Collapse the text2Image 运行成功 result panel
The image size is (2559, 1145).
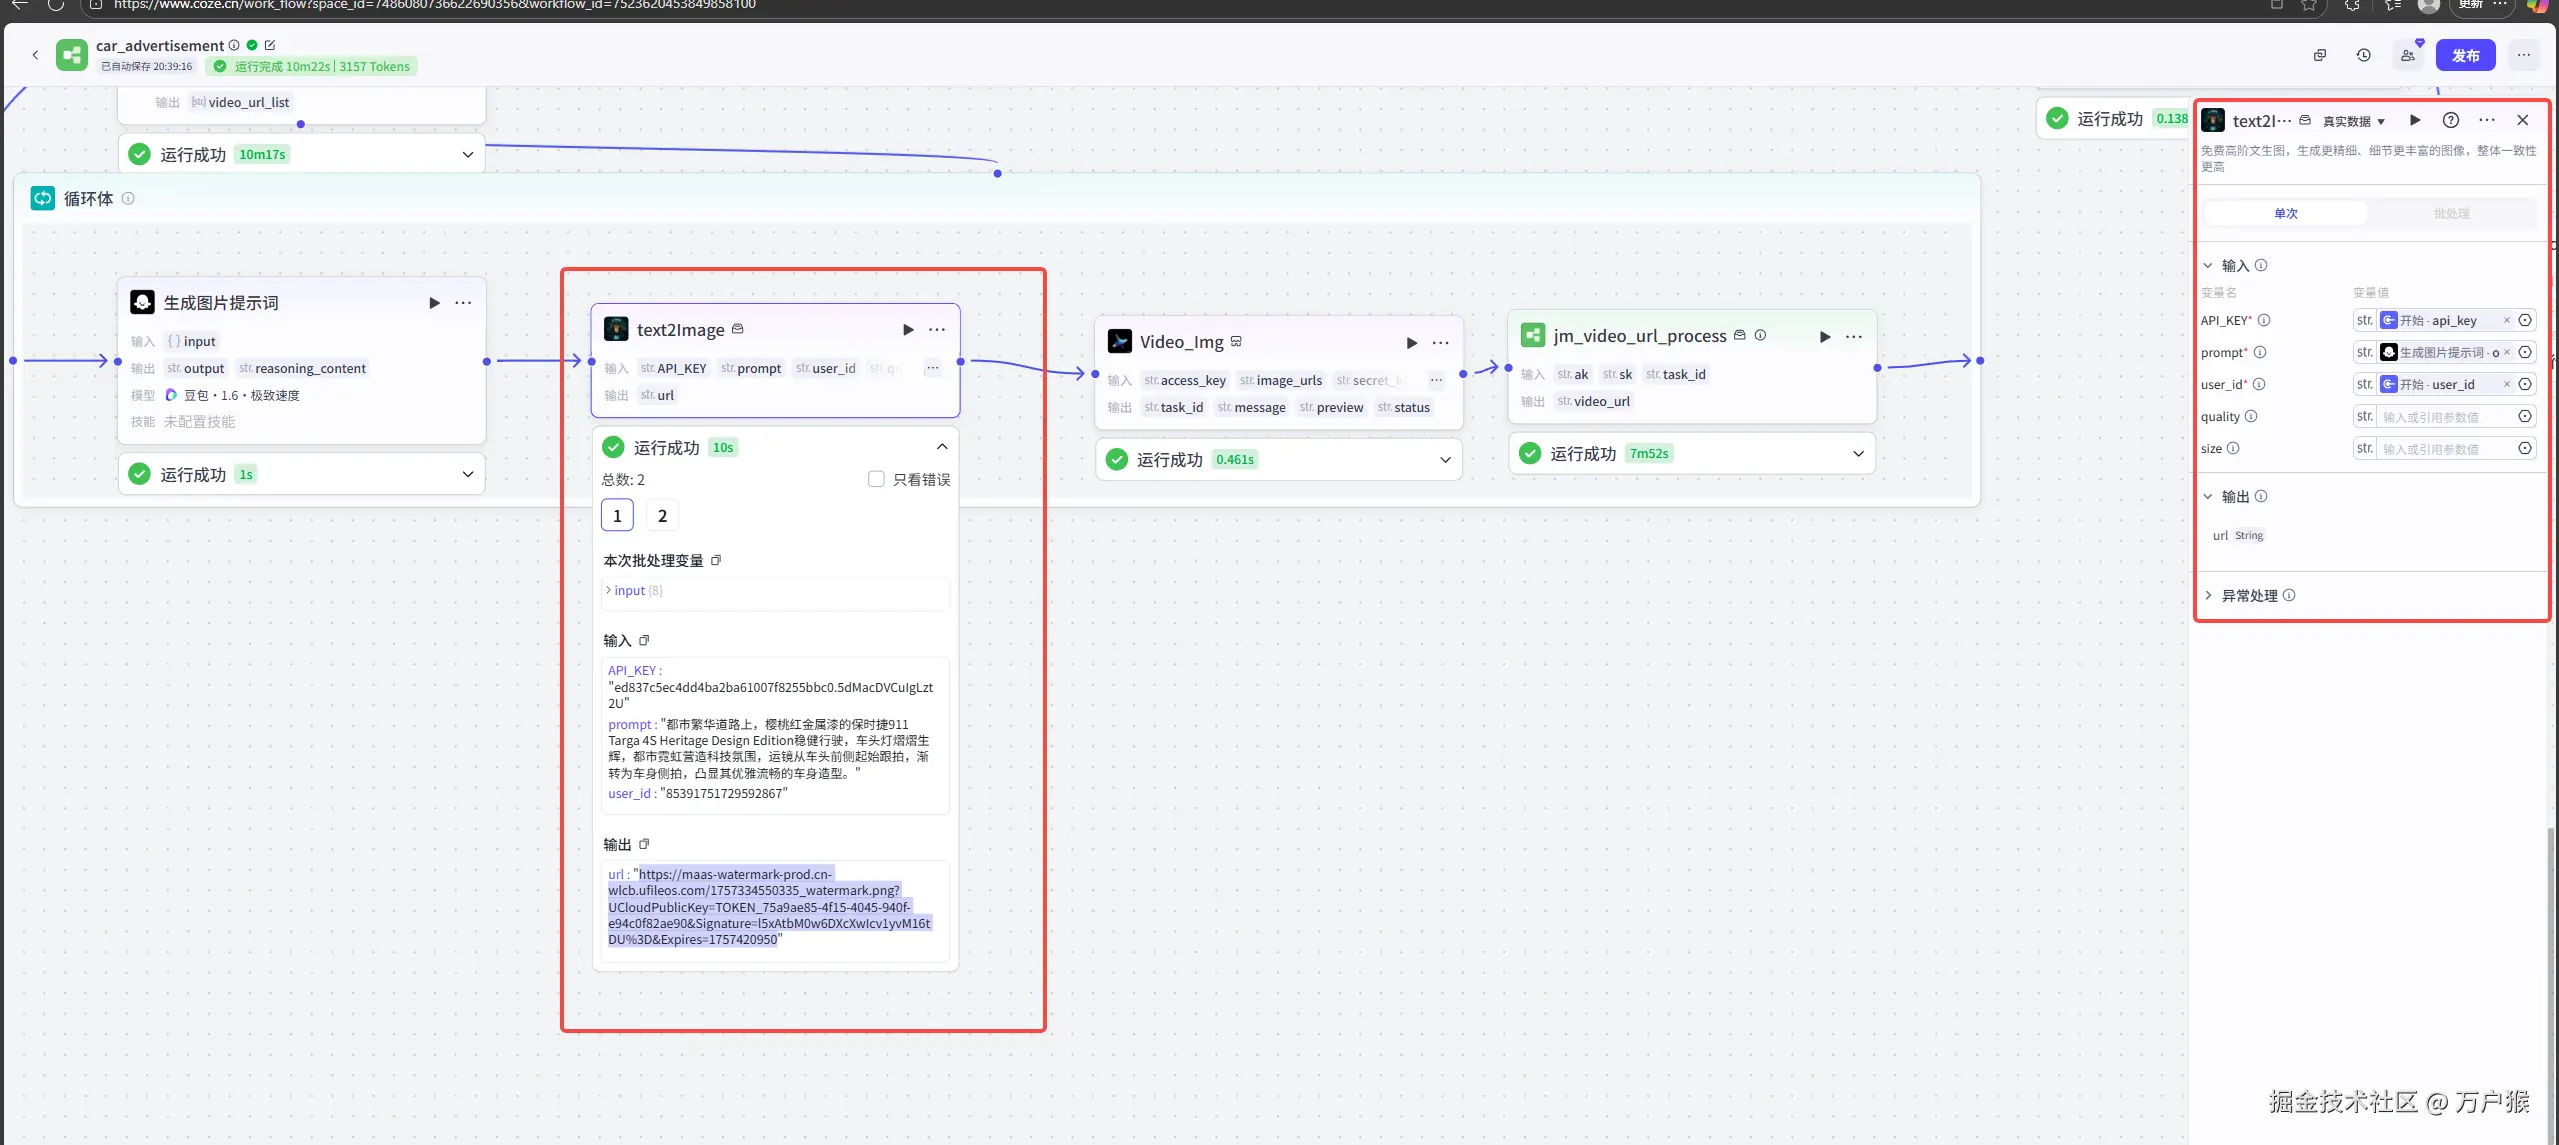pyautogui.click(x=941, y=447)
